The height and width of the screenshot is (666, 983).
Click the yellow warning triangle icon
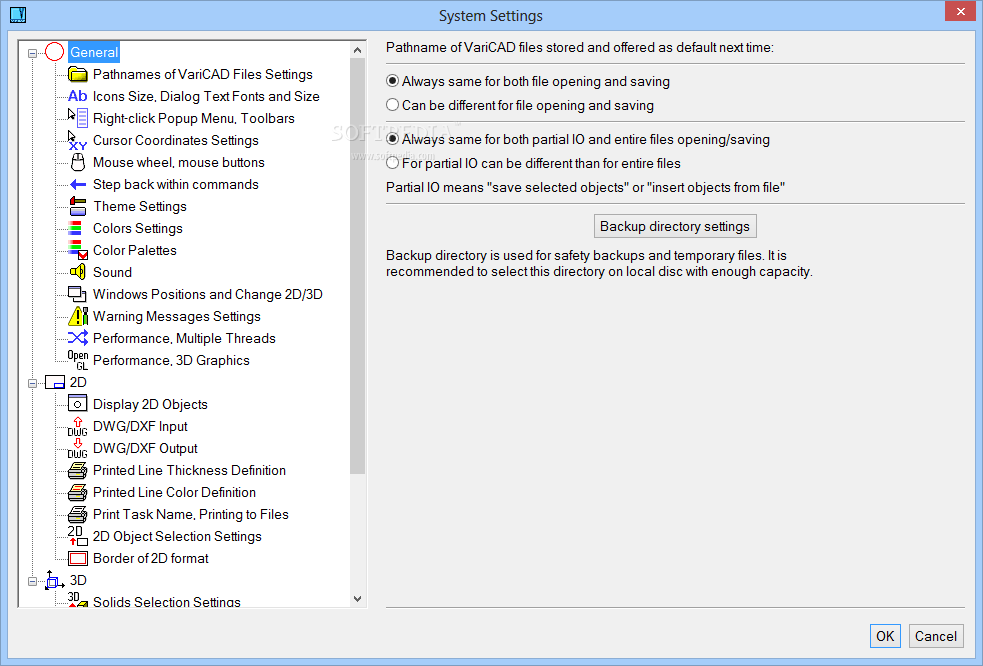78,316
